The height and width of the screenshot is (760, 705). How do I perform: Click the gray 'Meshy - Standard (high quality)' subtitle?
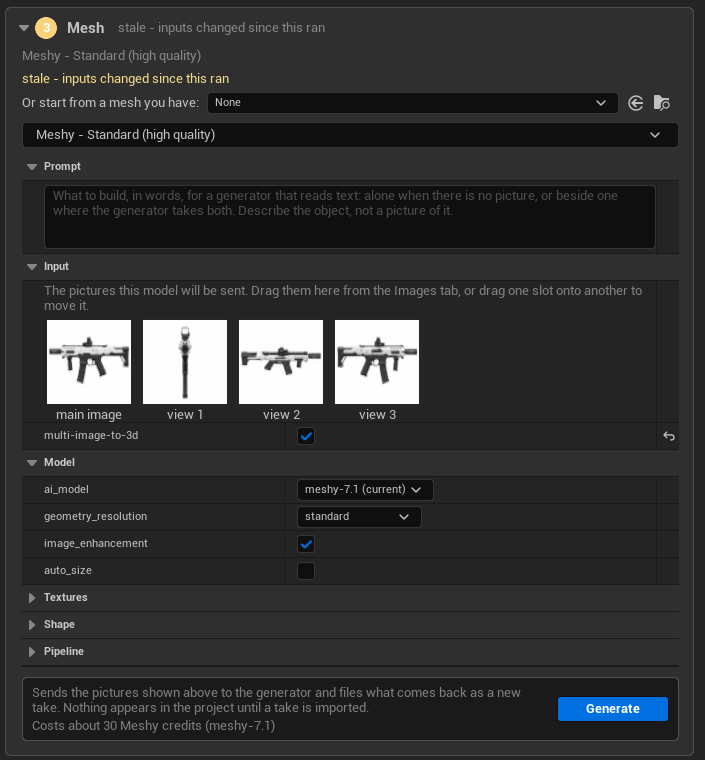111,56
